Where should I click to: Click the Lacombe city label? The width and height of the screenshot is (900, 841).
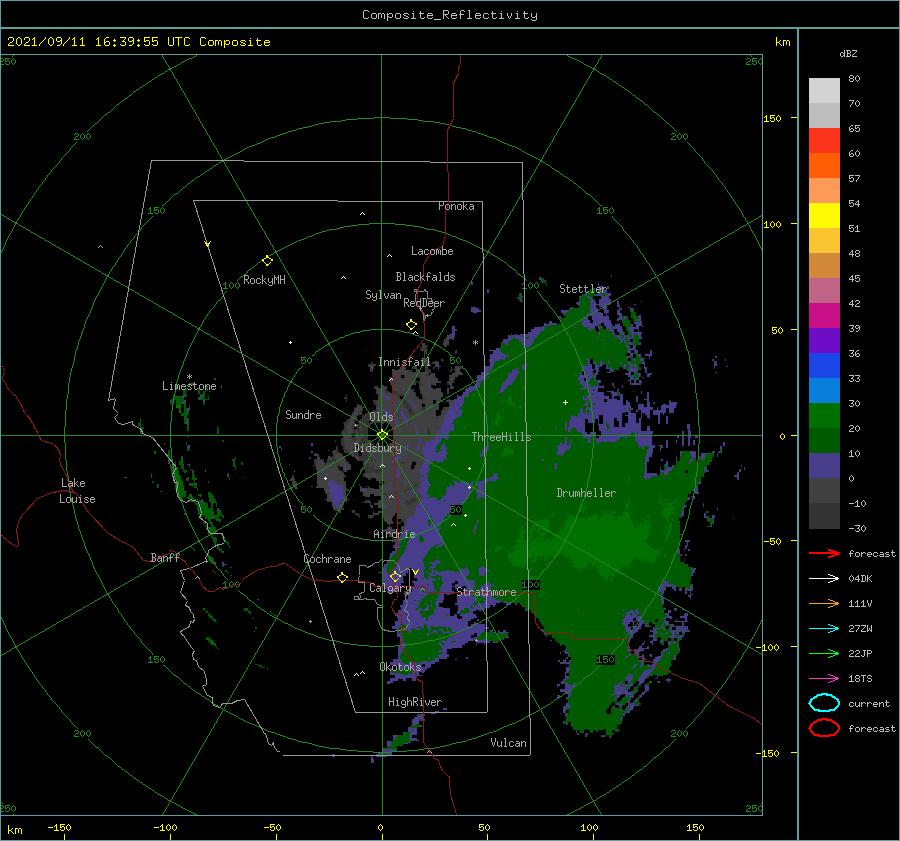tap(432, 251)
